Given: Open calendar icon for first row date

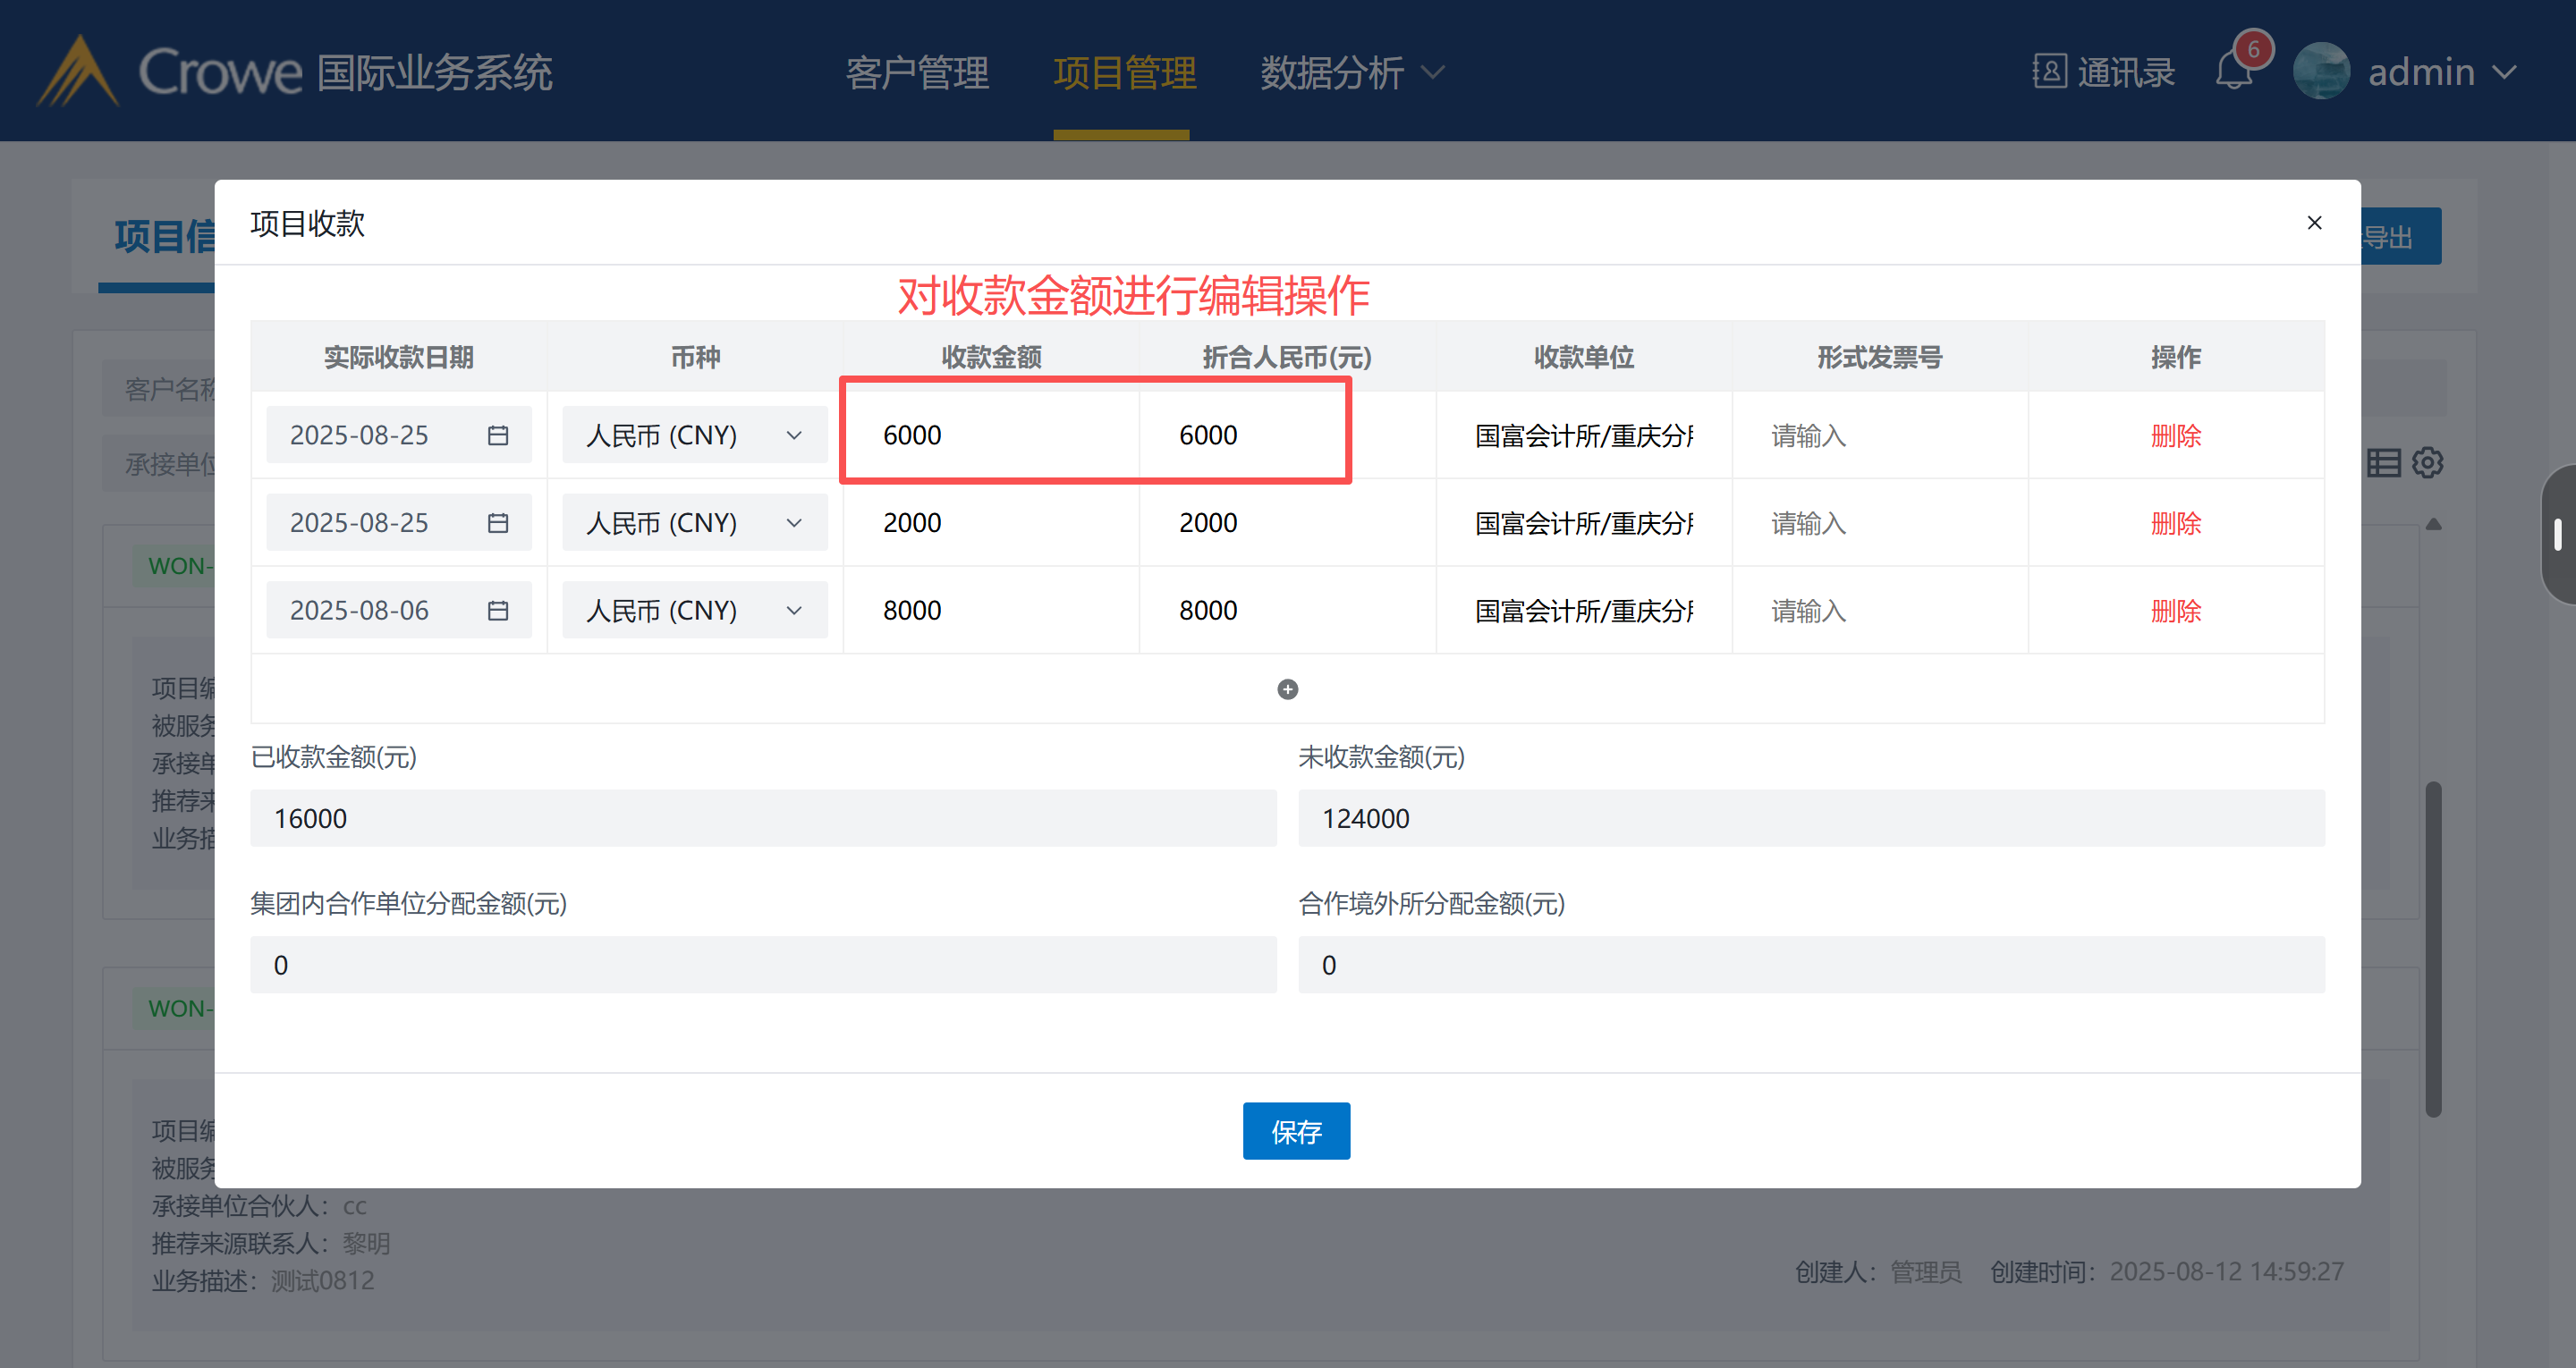Looking at the screenshot, I should [498, 435].
